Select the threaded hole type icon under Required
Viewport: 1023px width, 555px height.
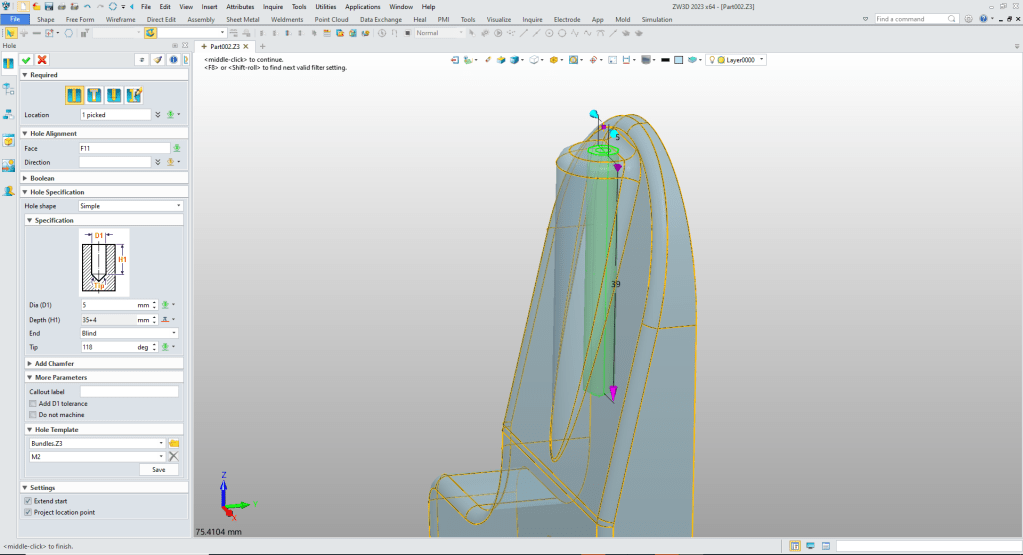(x=114, y=95)
